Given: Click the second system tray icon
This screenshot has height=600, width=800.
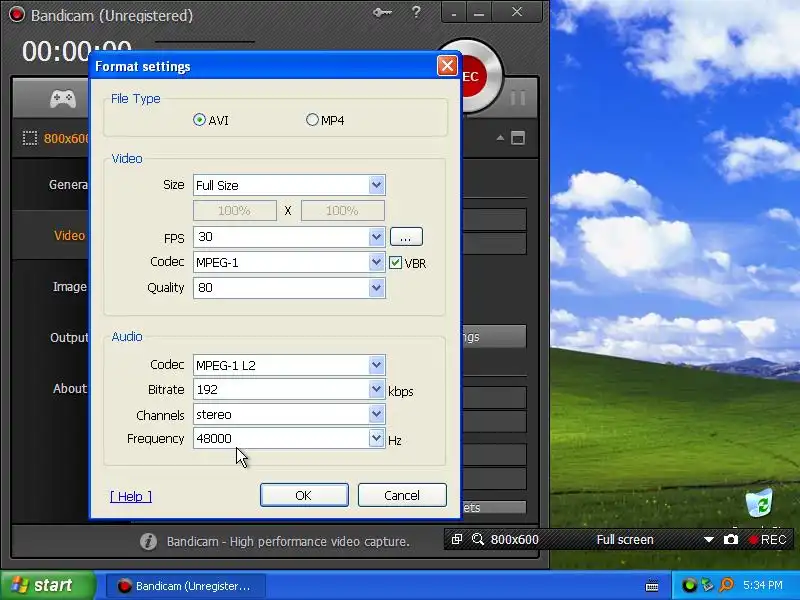Looking at the screenshot, I should coord(707,585).
